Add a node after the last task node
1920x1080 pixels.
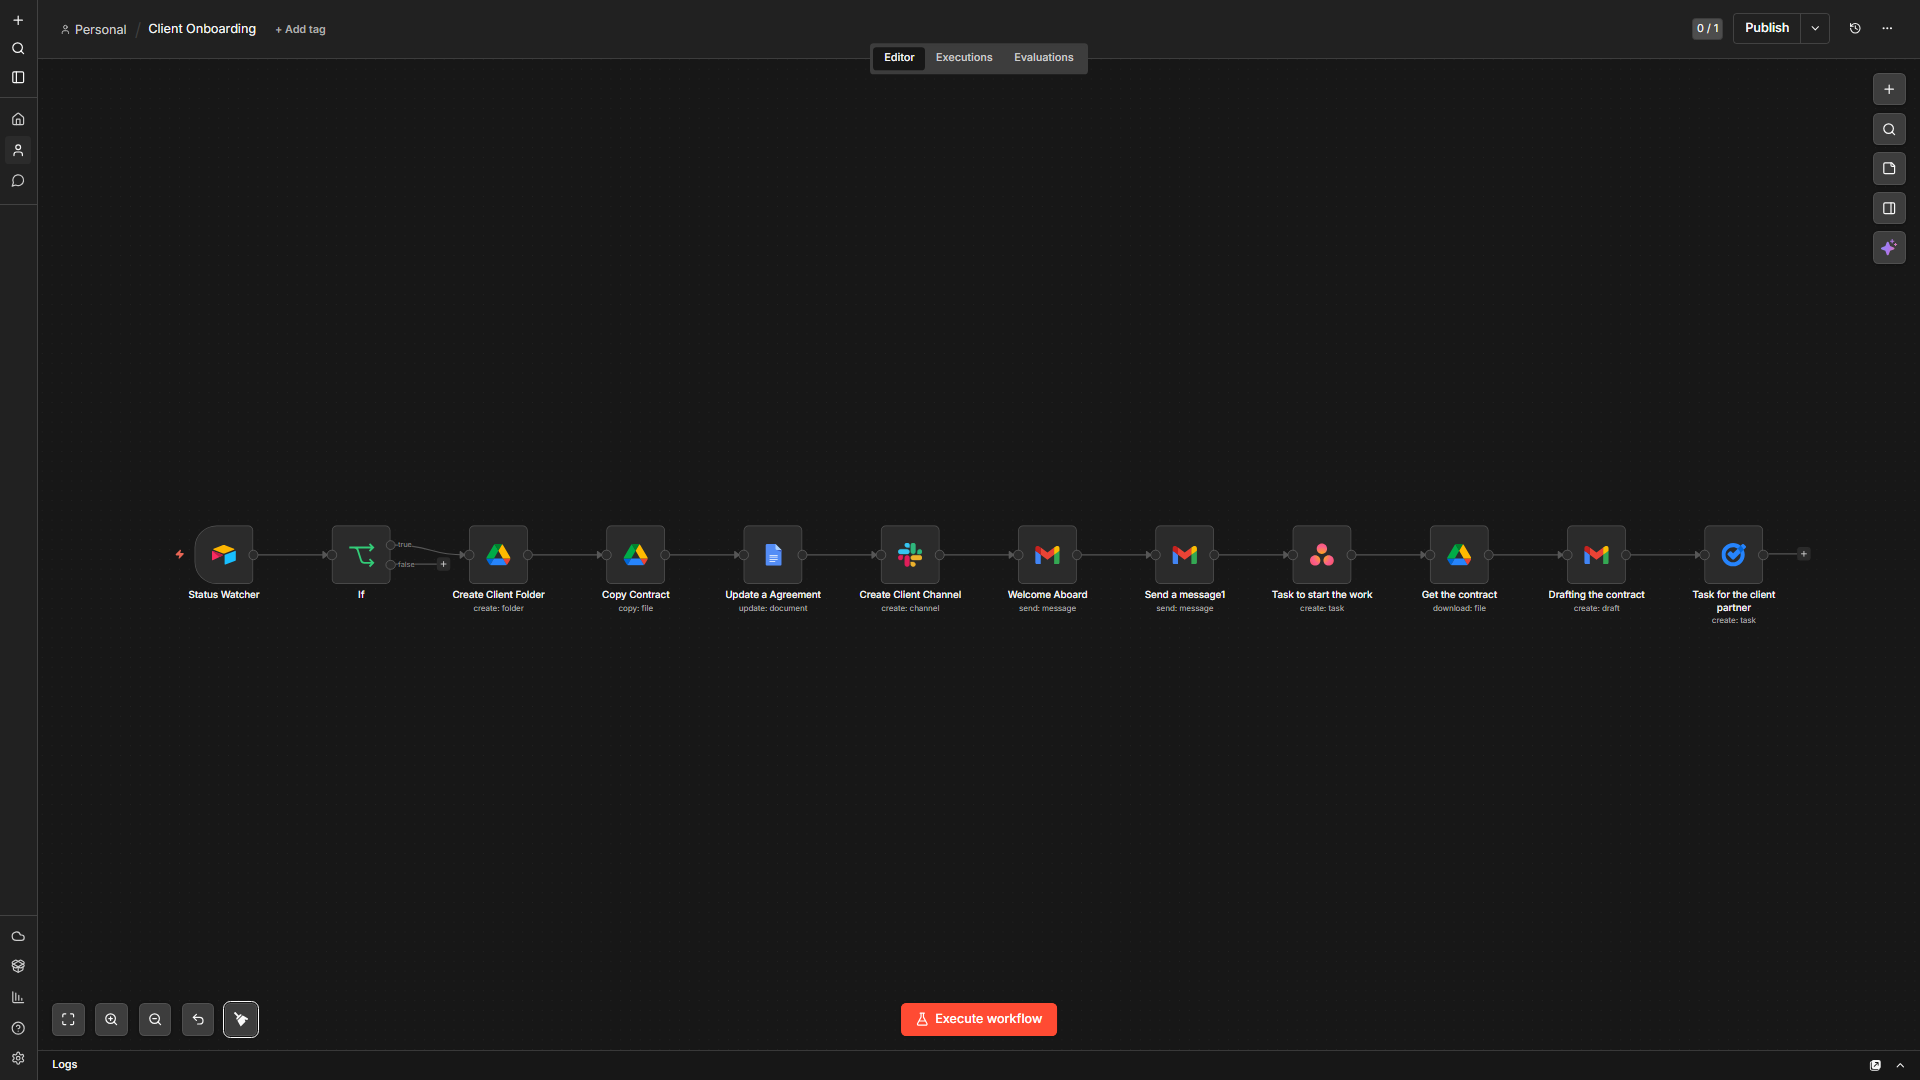(1804, 554)
